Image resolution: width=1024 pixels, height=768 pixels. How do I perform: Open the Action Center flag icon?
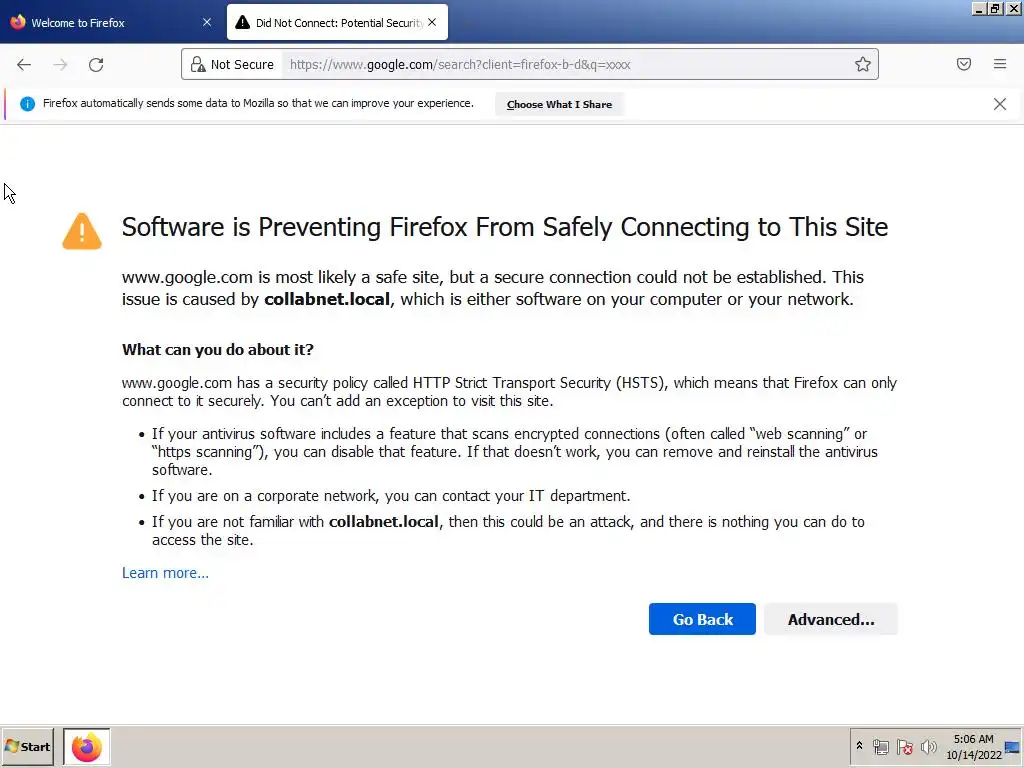point(904,747)
